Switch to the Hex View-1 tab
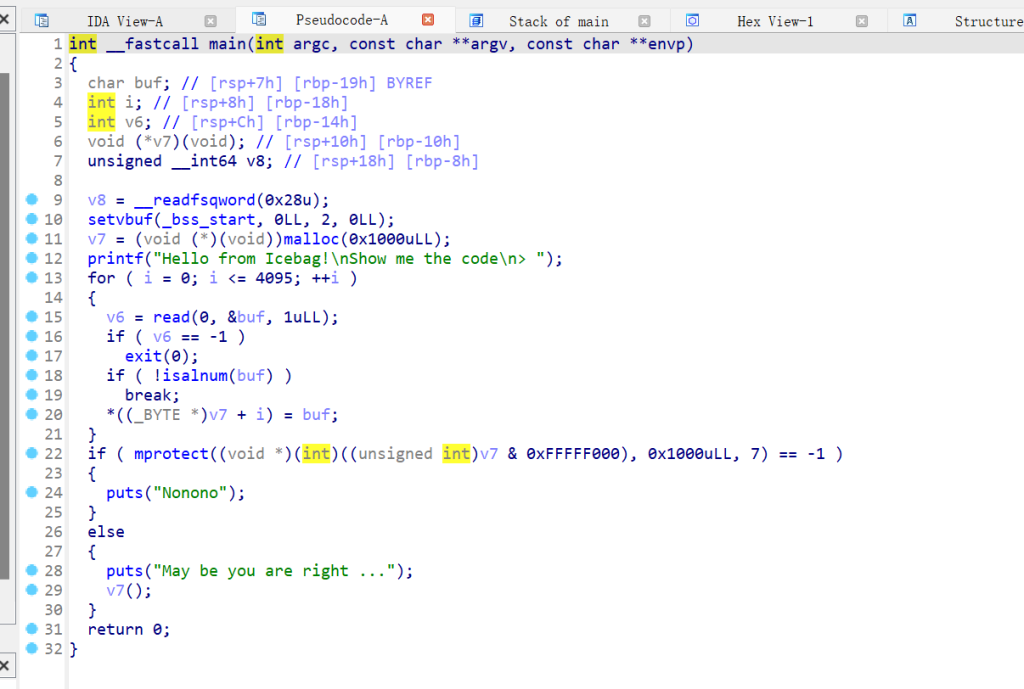The image size is (1024, 689). pyautogui.click(x=775, y=21)
